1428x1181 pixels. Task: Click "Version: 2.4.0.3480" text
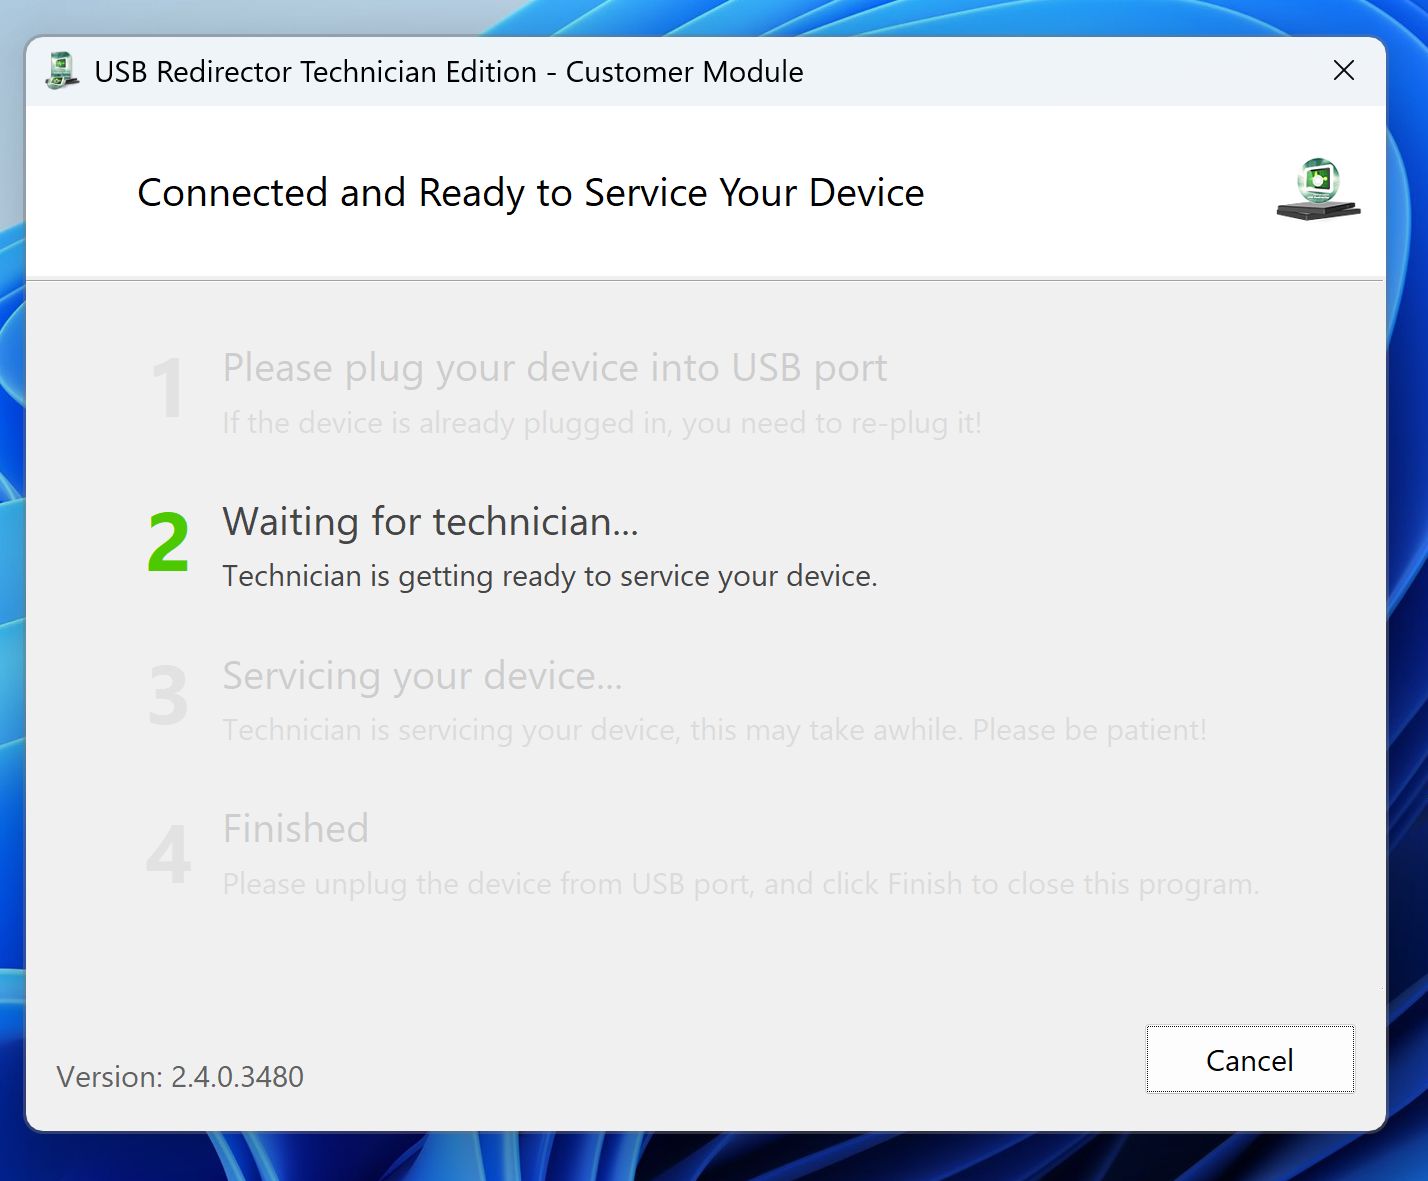[x=180, y=1077]
